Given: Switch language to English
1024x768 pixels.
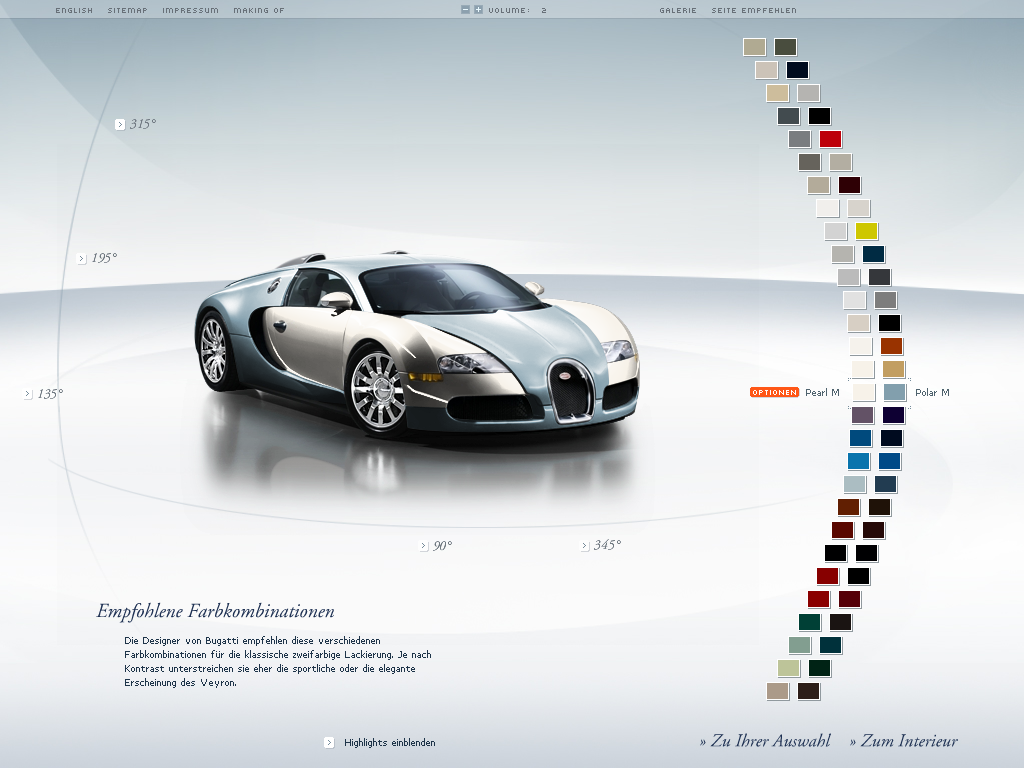Looking at the screenshot, I should coord(74,10).
